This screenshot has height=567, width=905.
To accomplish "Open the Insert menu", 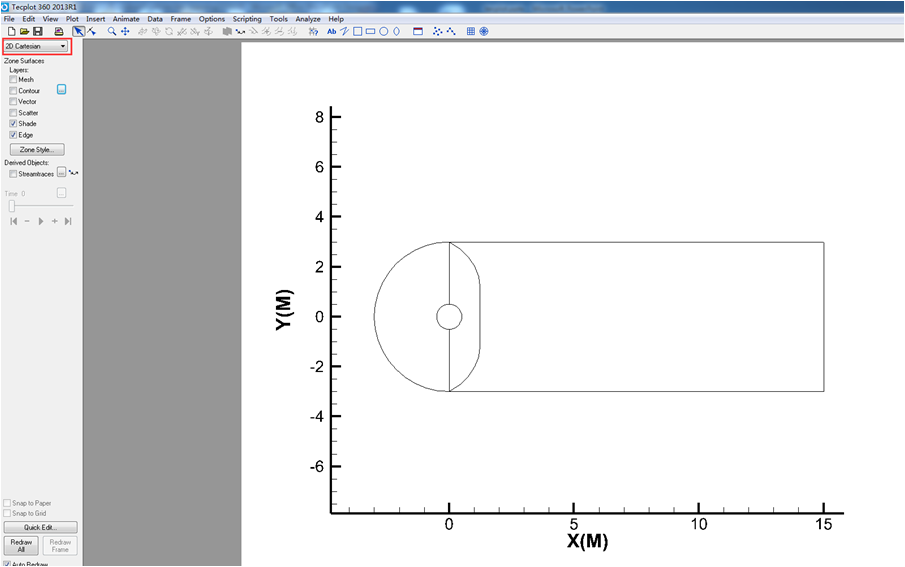I will (x=95, y=19).
